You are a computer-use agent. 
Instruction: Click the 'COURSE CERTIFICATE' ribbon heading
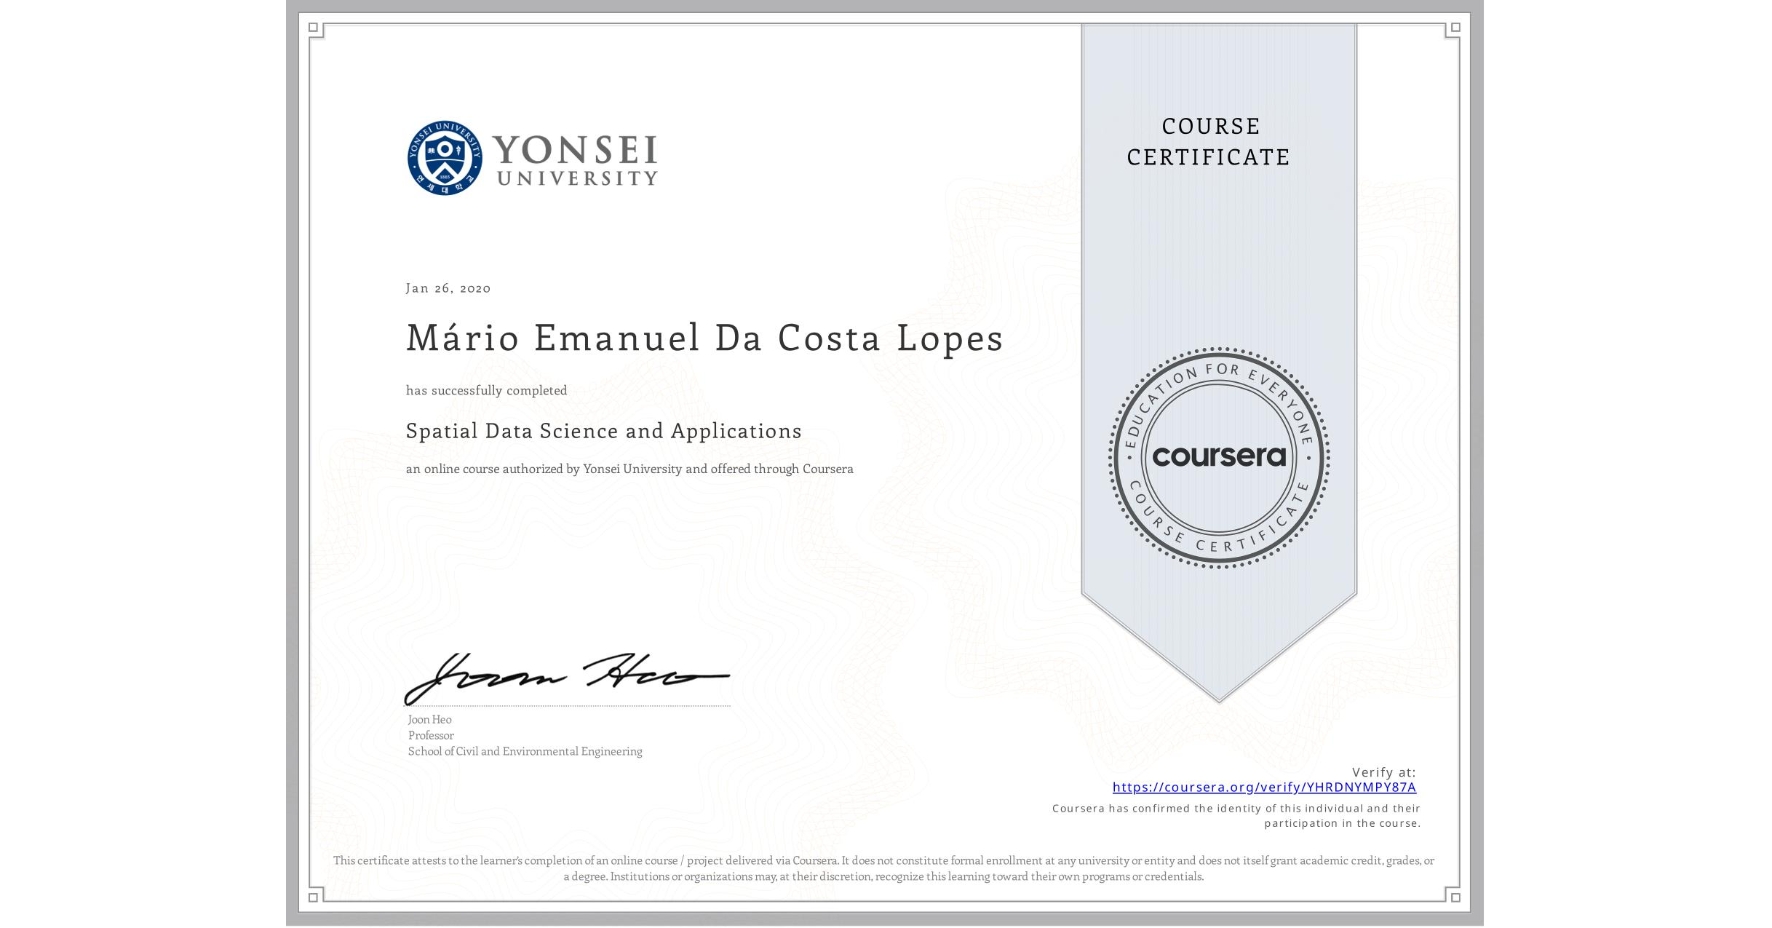1209,141
